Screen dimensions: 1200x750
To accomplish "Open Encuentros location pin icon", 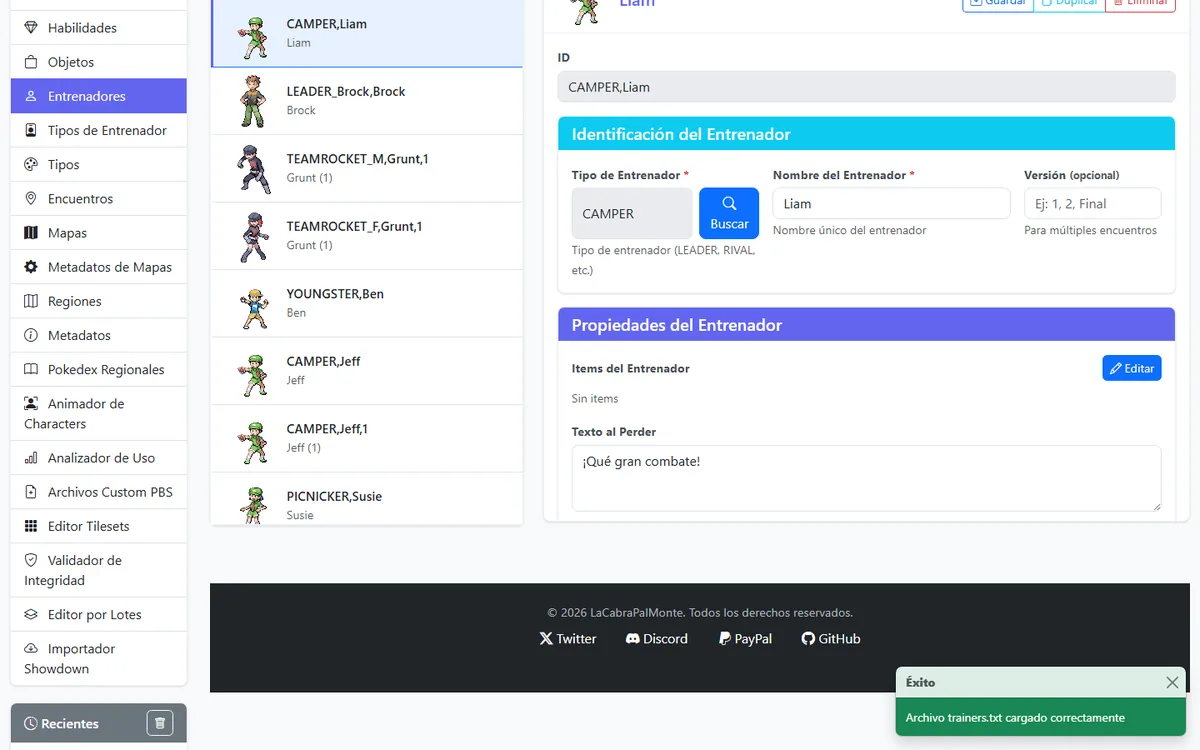I will [31, 198].
